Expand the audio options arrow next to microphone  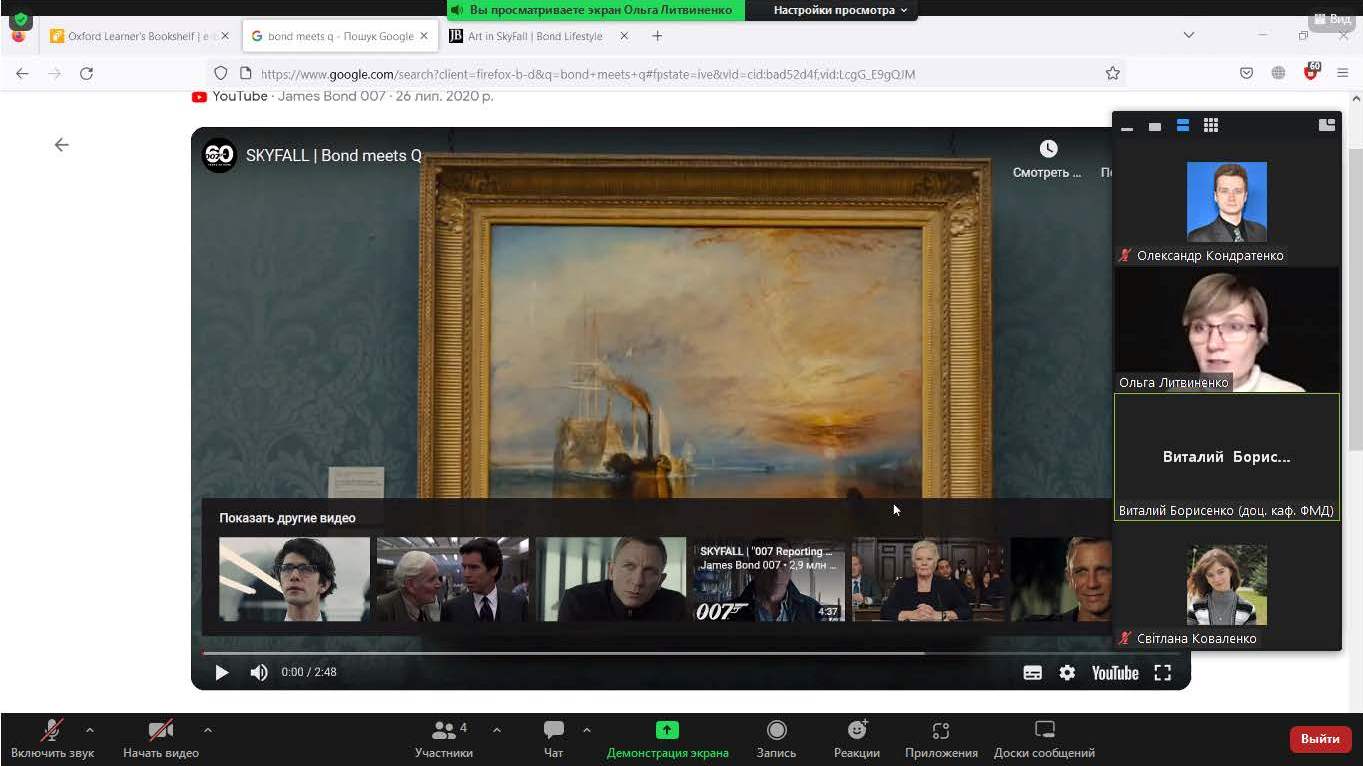90,730
